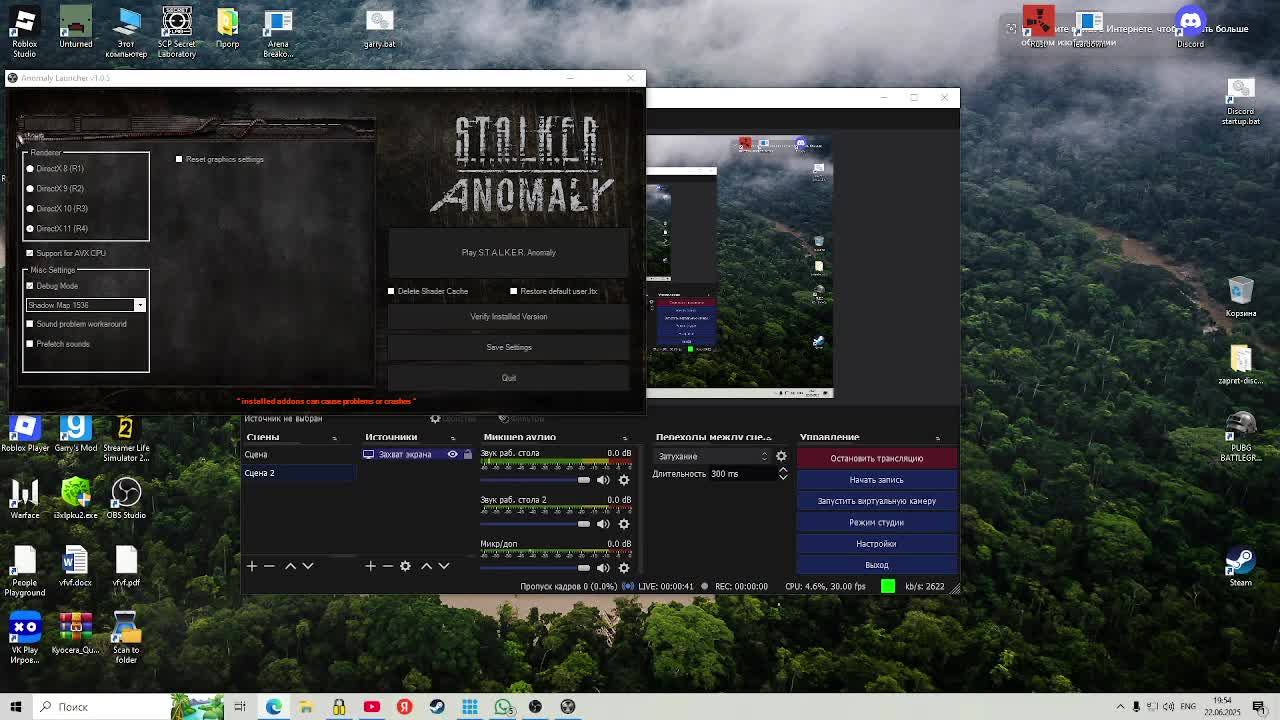
Task: Open Микшер аудио dock options icon
Action: 625,438
